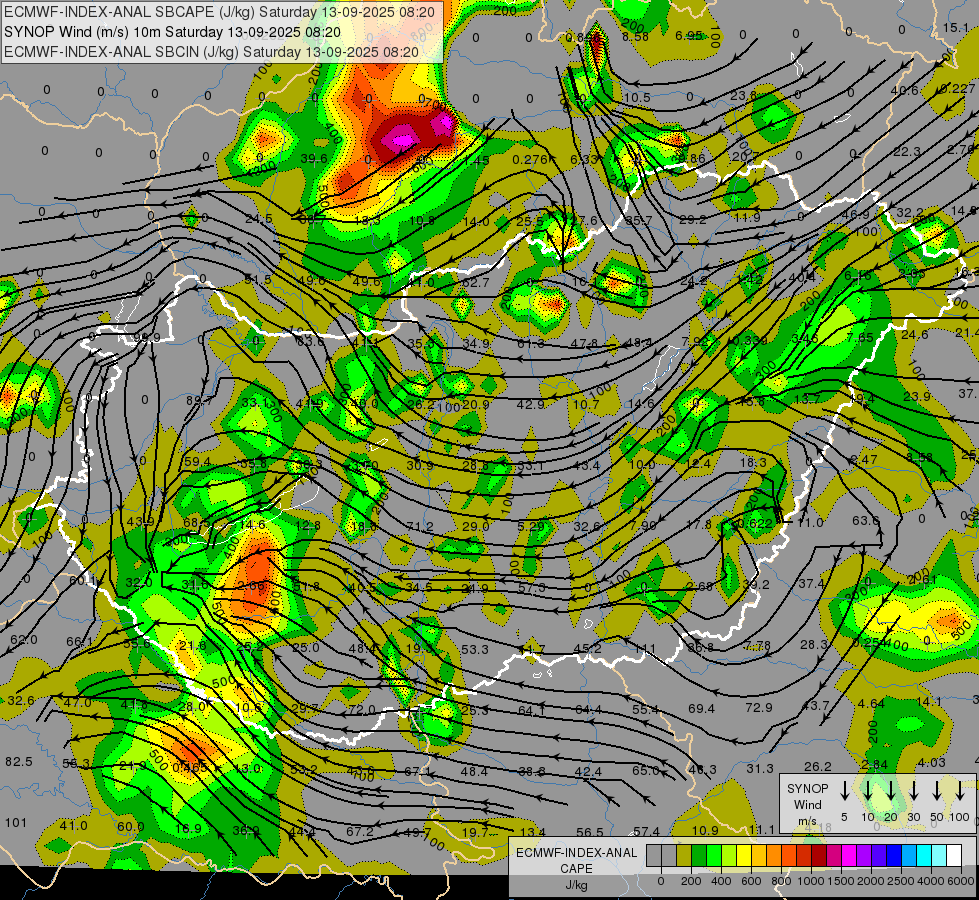
Task: Click the map value '67.2'
Action: (360, 831)
